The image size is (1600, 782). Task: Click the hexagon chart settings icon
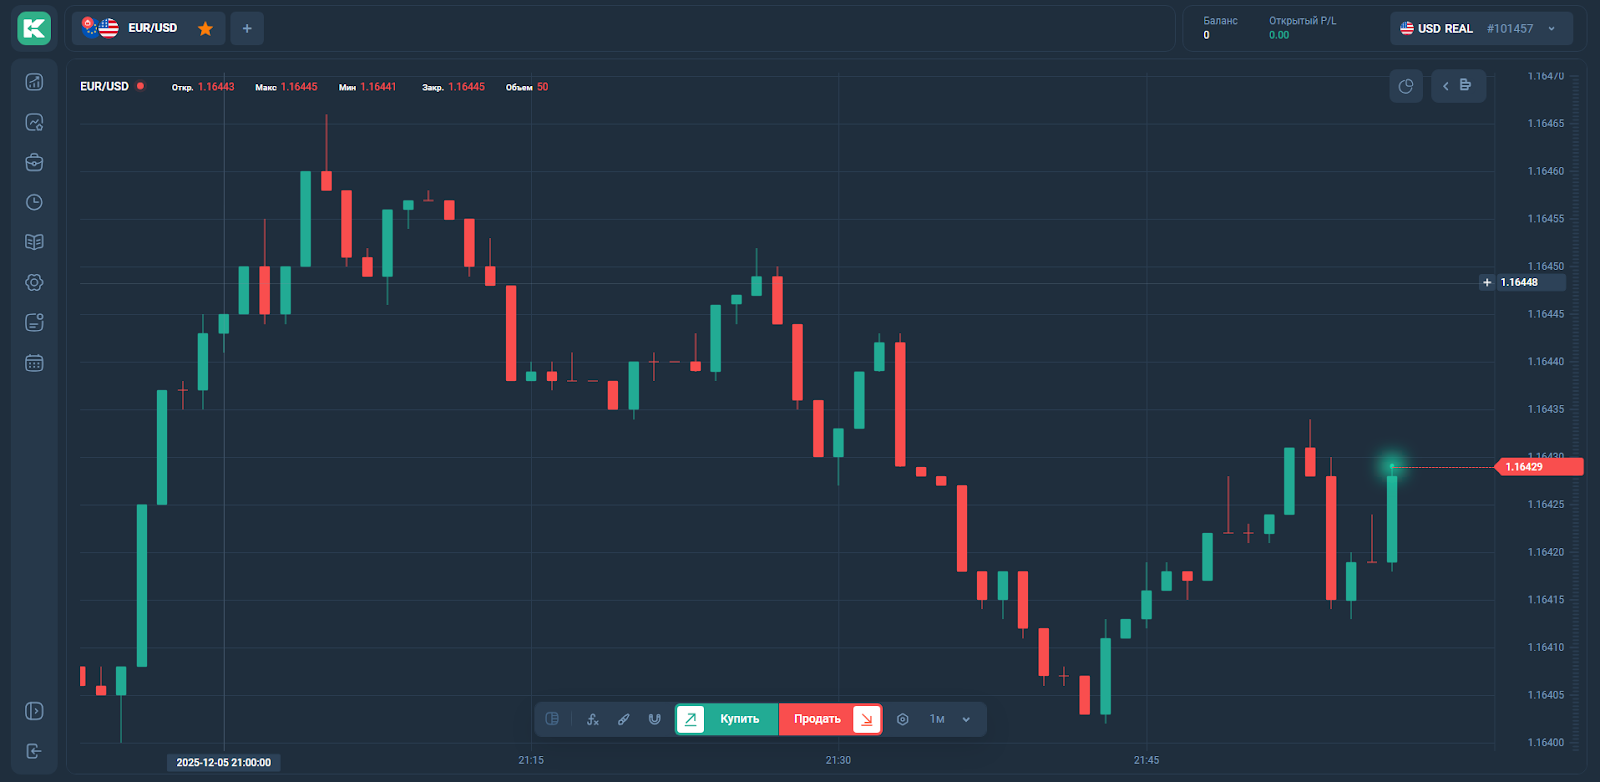click(x=903, y=719)
